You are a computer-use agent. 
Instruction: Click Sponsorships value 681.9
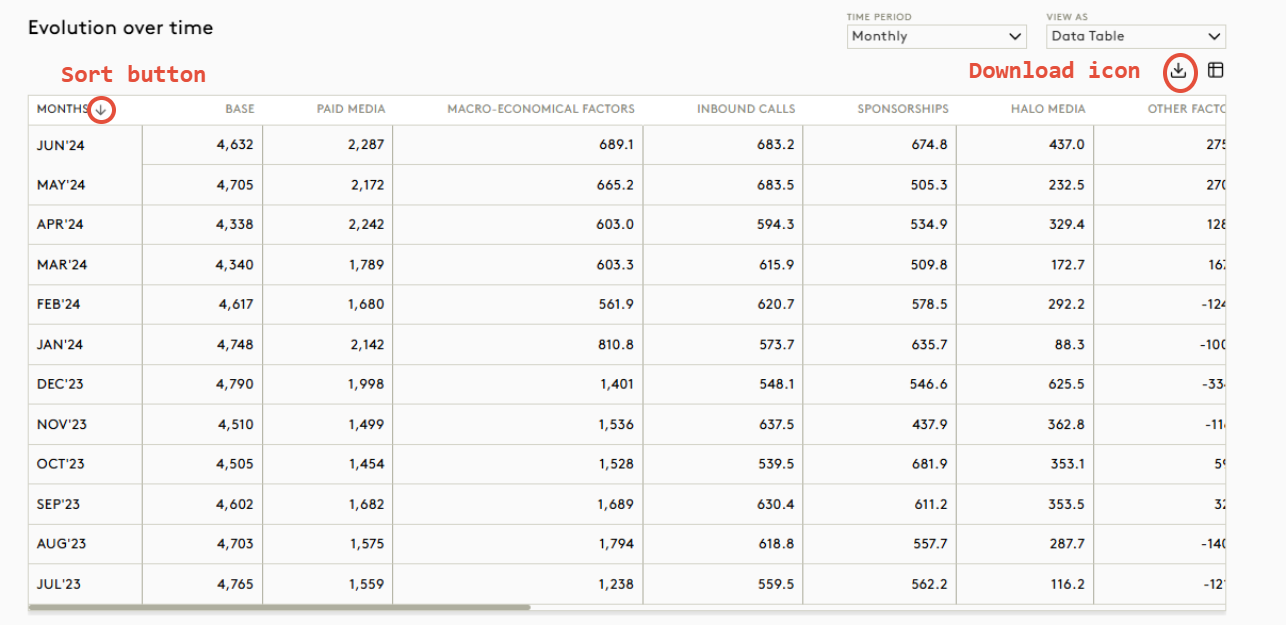tap(929, 464)
